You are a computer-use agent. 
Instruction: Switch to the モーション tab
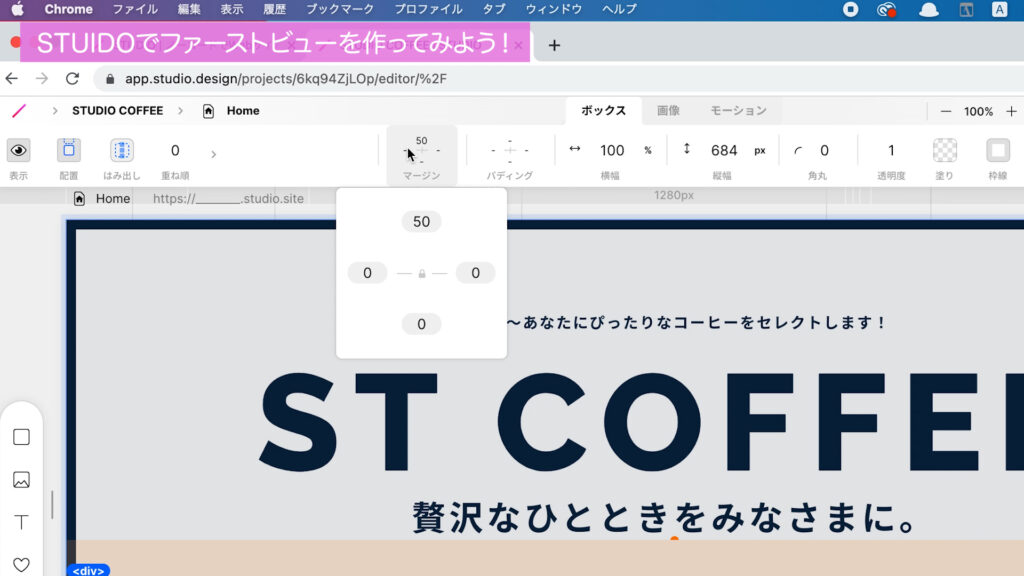(x=738, y=110)
